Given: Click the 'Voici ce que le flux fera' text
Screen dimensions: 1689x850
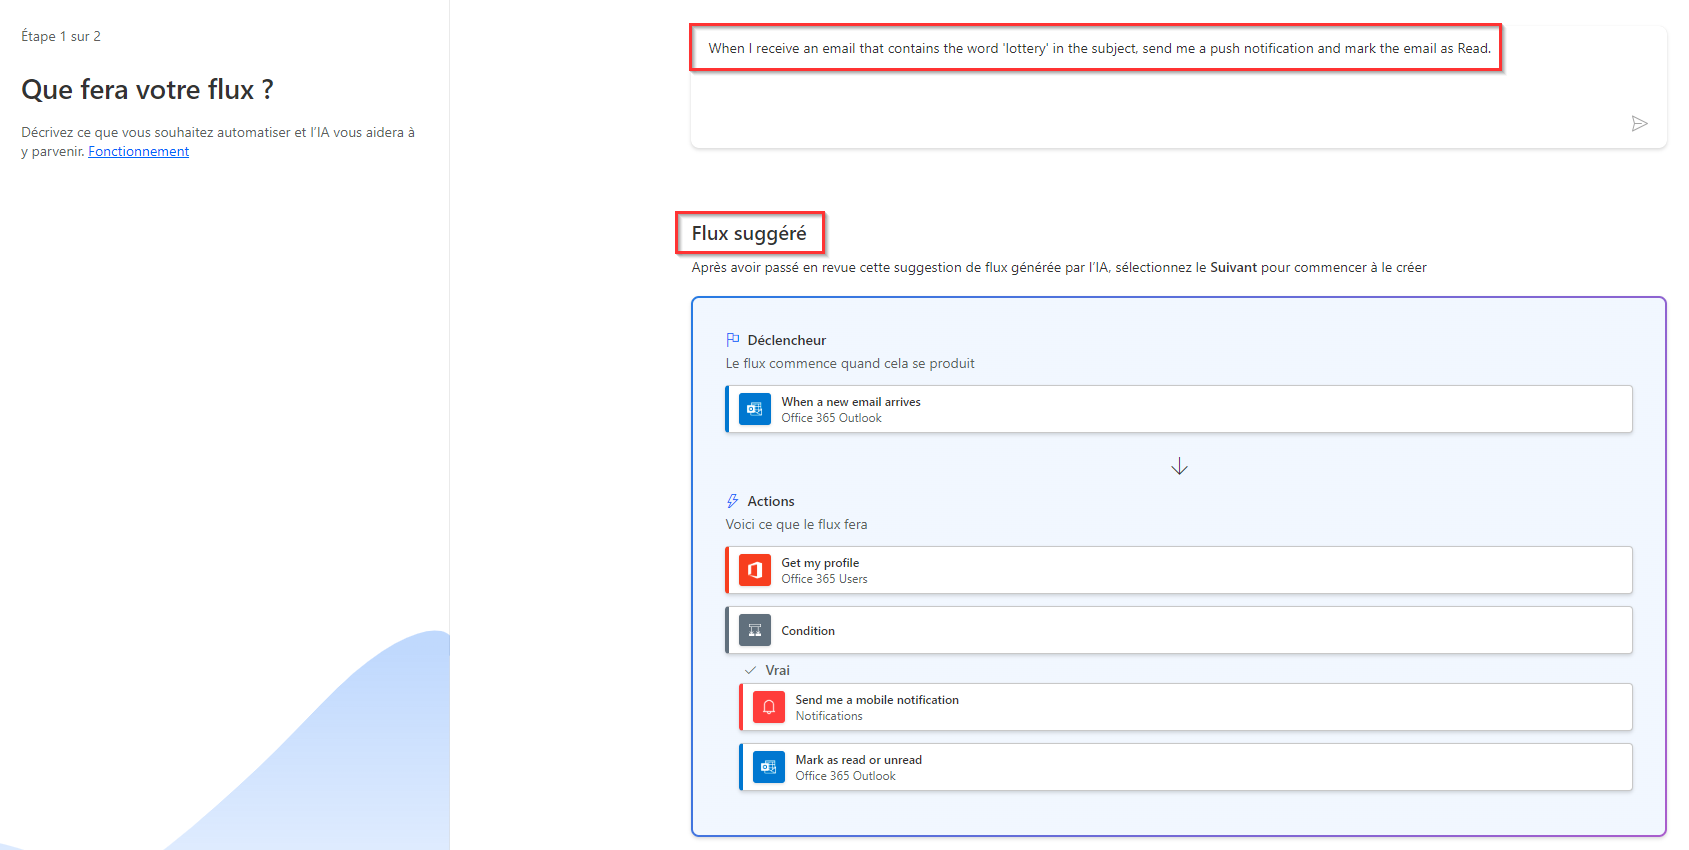Looking at the screenshot, I should (x=796, y=524).
